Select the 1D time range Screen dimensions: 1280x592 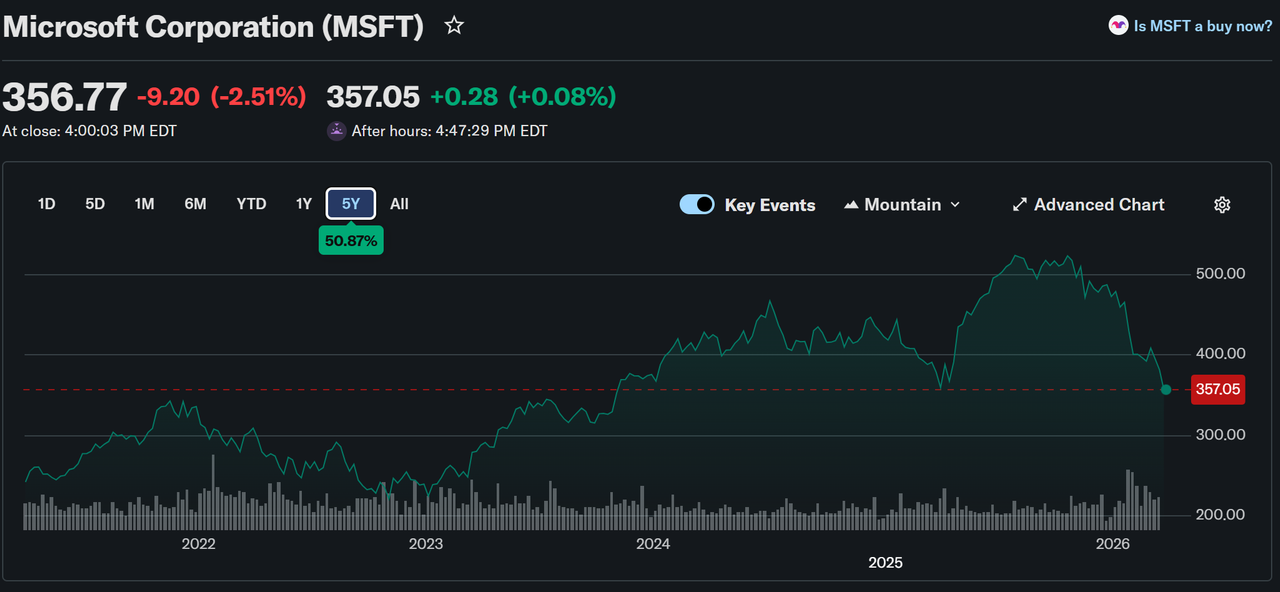tap(46, 204)
